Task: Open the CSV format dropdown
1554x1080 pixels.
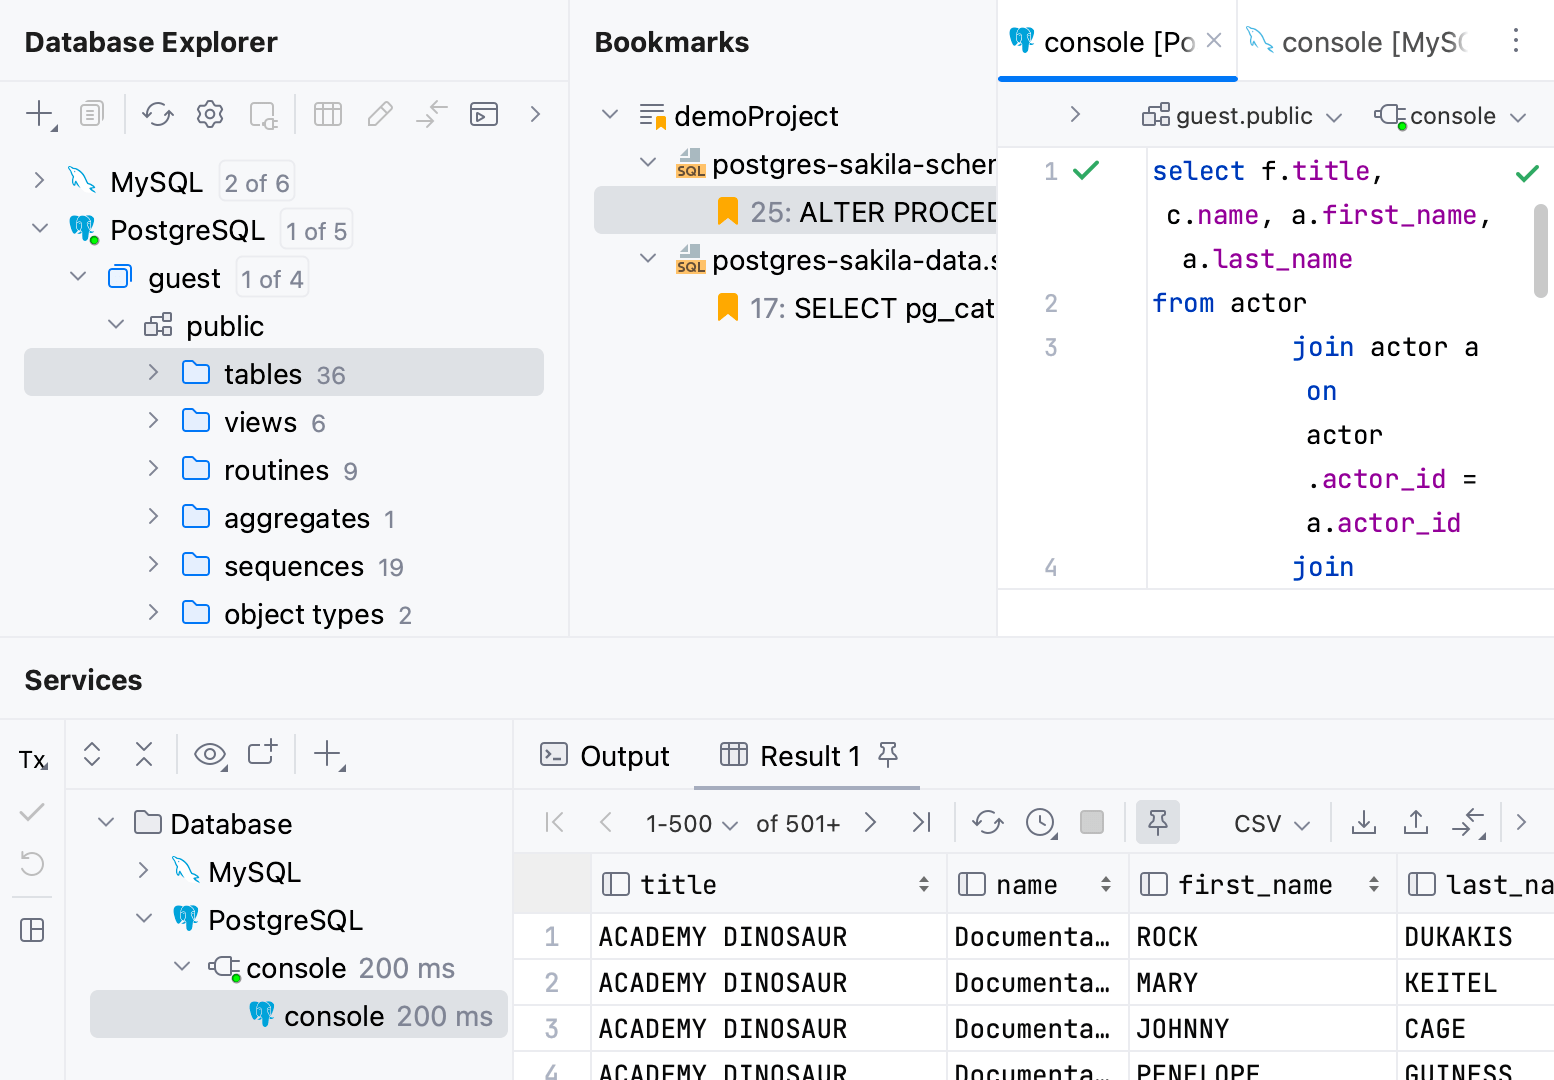Action: (x=1267, y=822)
